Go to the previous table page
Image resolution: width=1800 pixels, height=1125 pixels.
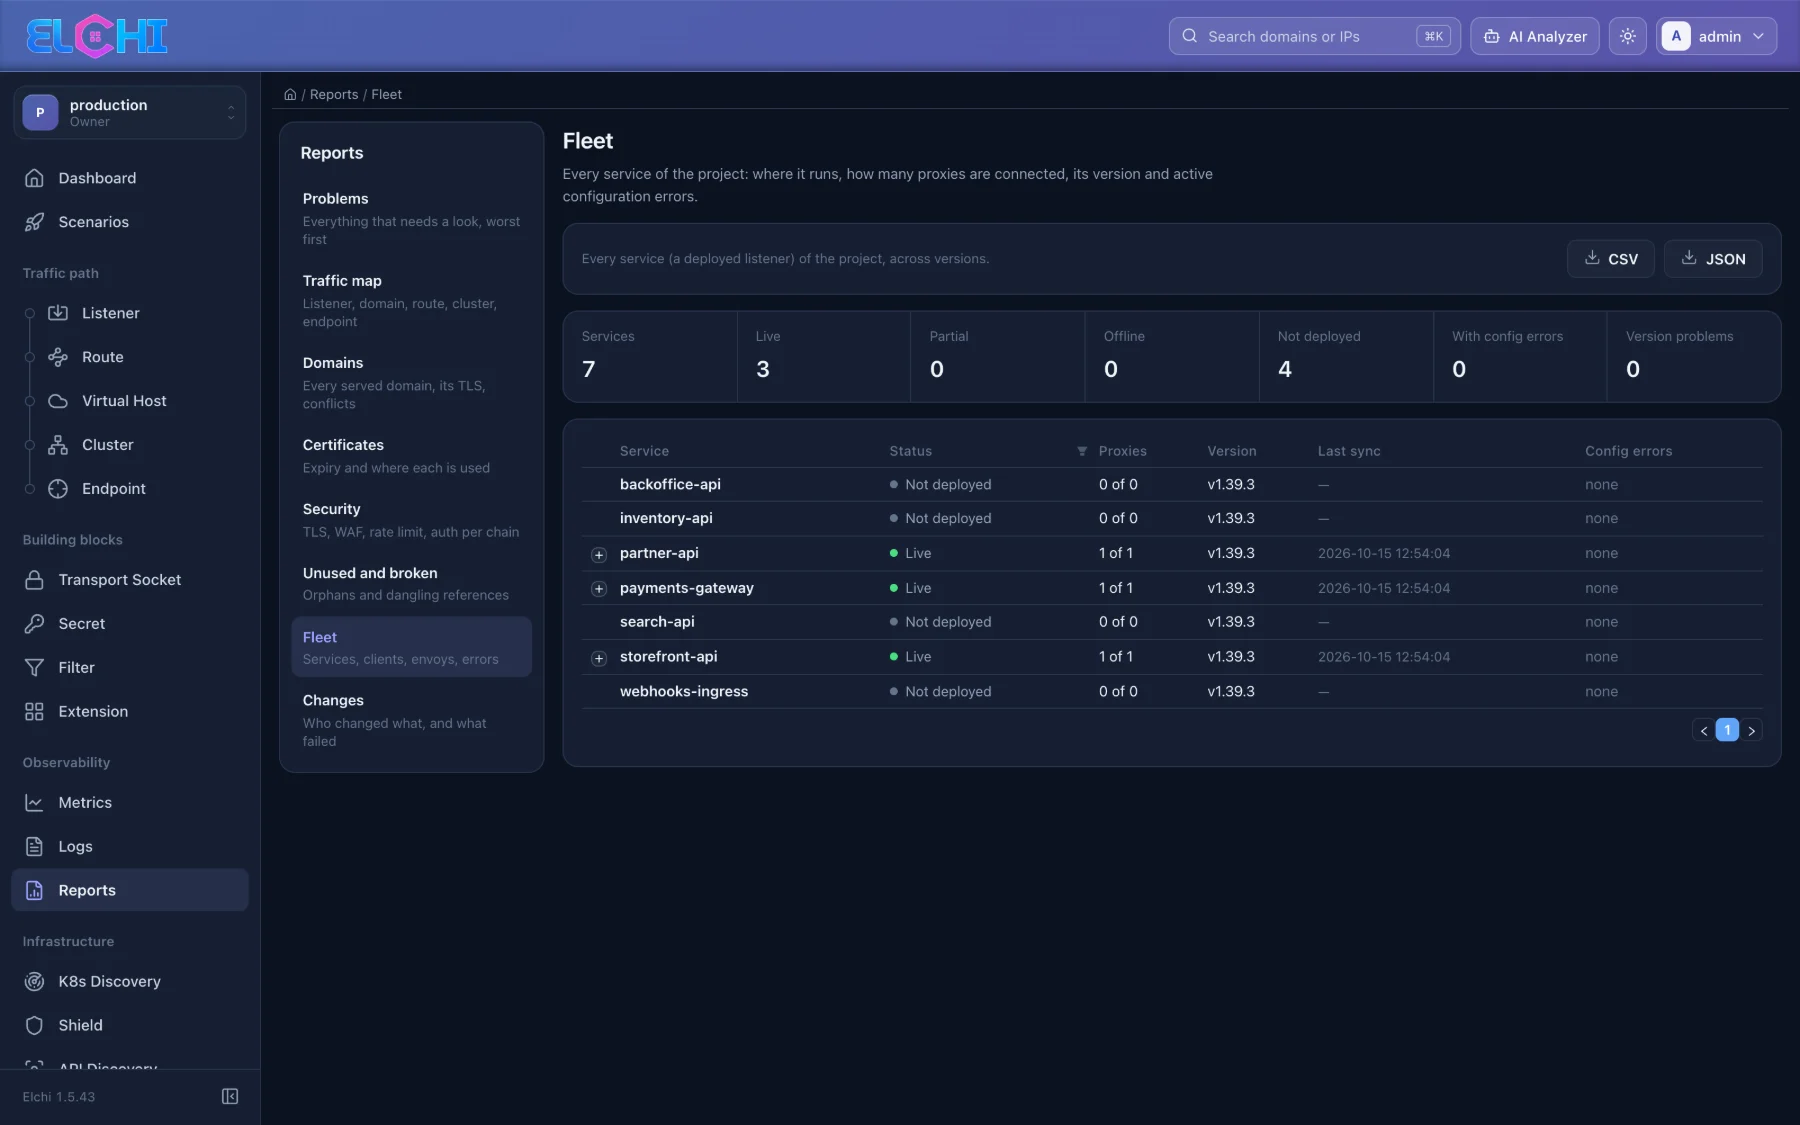pos(1704,731)
